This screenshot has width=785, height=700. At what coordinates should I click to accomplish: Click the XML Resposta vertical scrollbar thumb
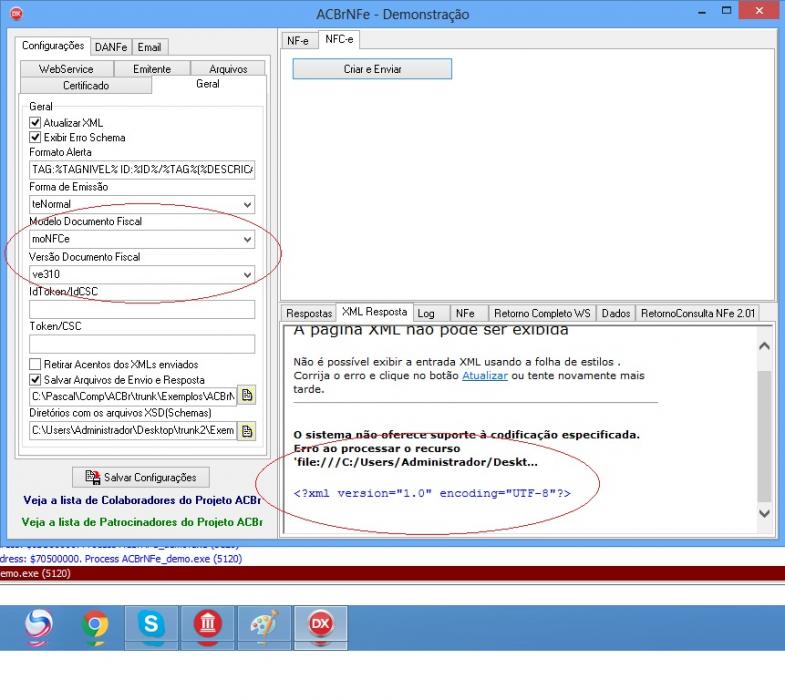[x=764, y=436]
